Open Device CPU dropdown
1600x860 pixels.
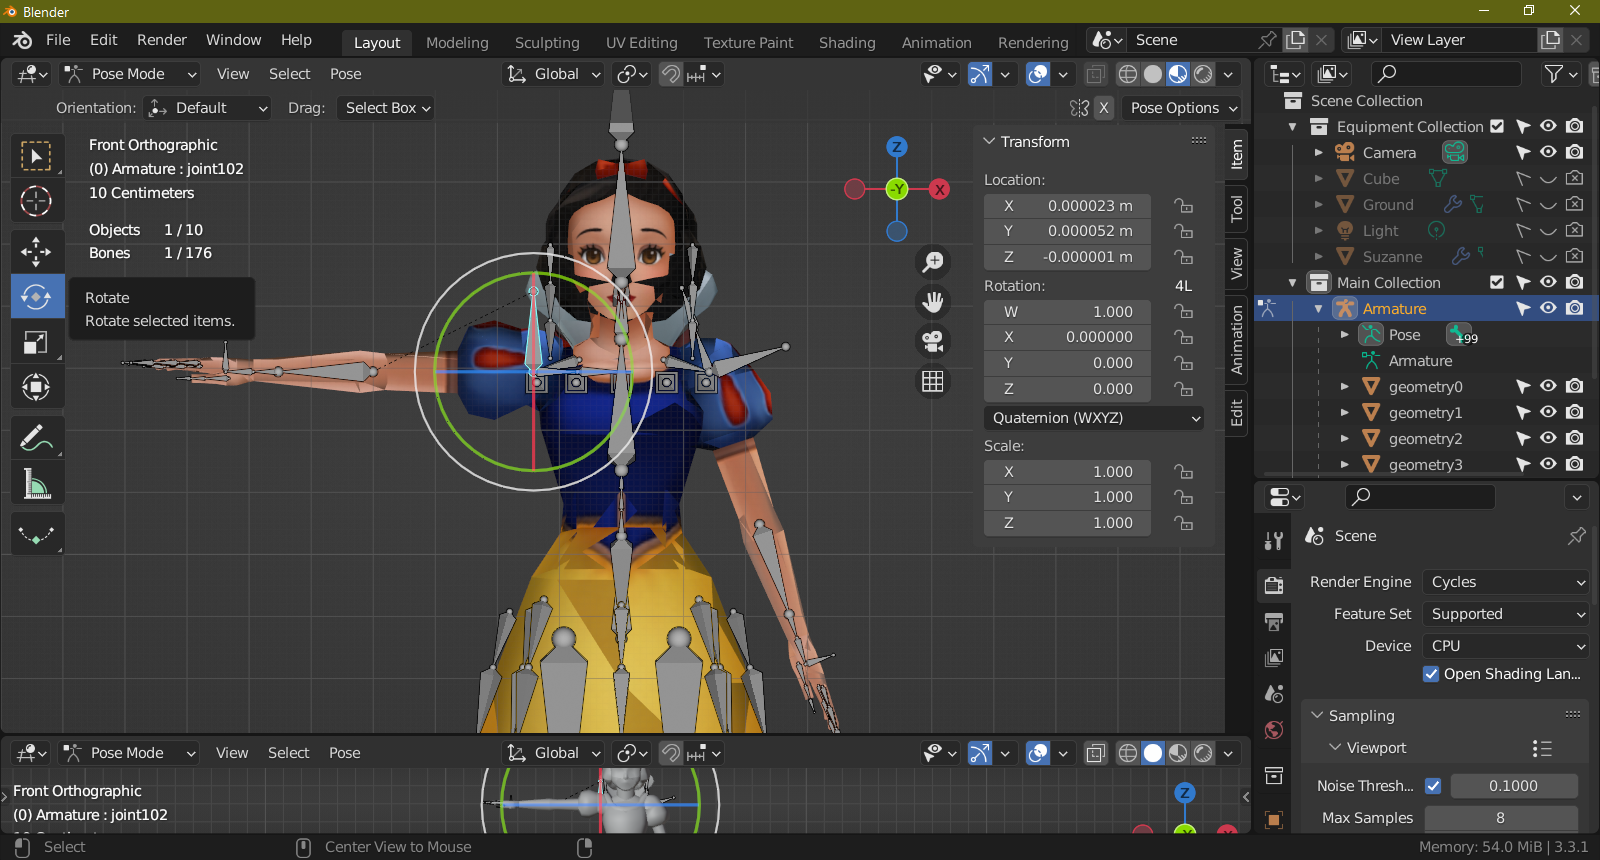coord(1506,646)
